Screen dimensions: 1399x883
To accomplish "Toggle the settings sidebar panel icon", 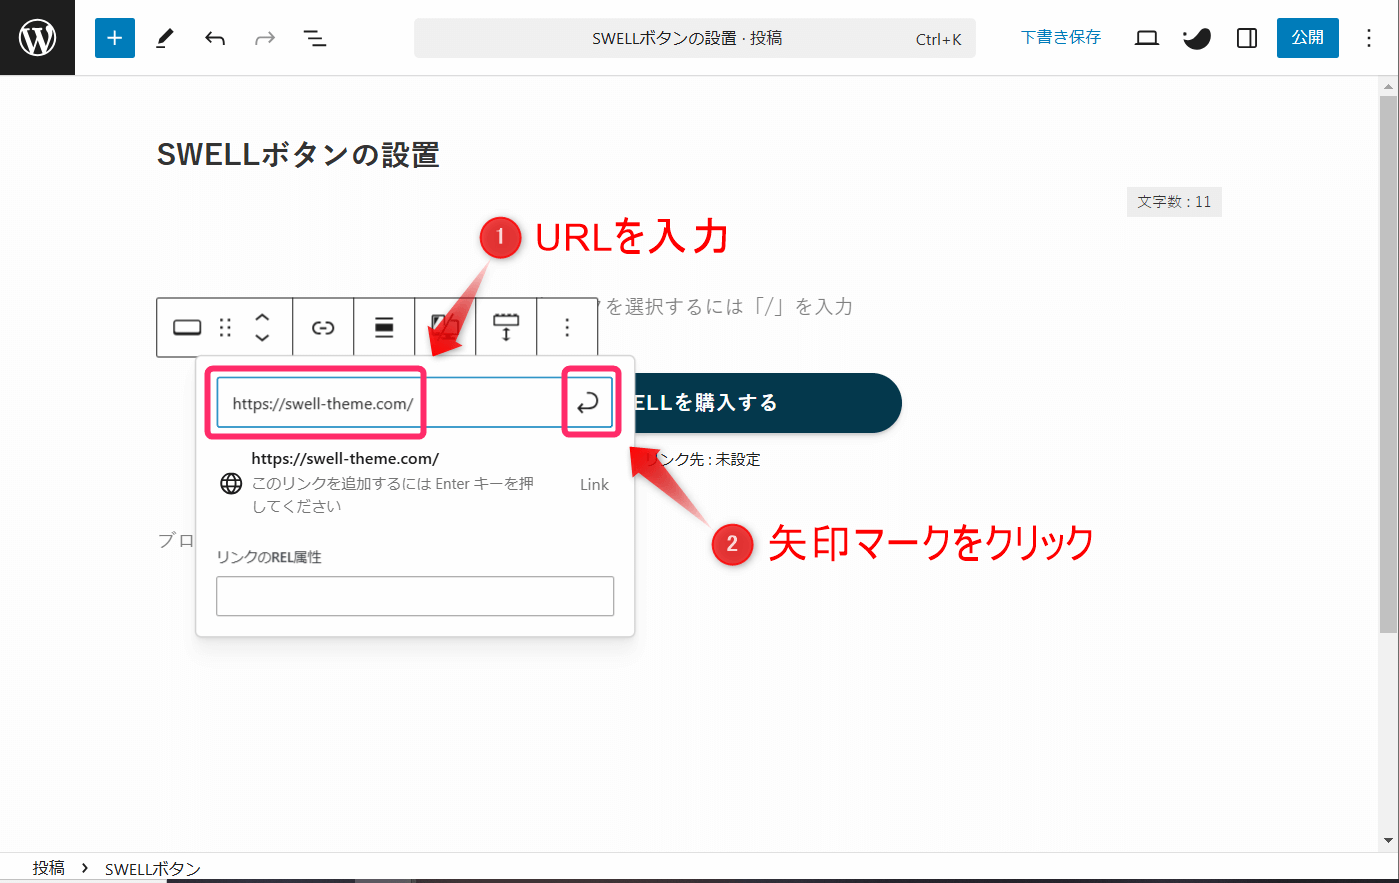I will click(x=1246, y=37).
